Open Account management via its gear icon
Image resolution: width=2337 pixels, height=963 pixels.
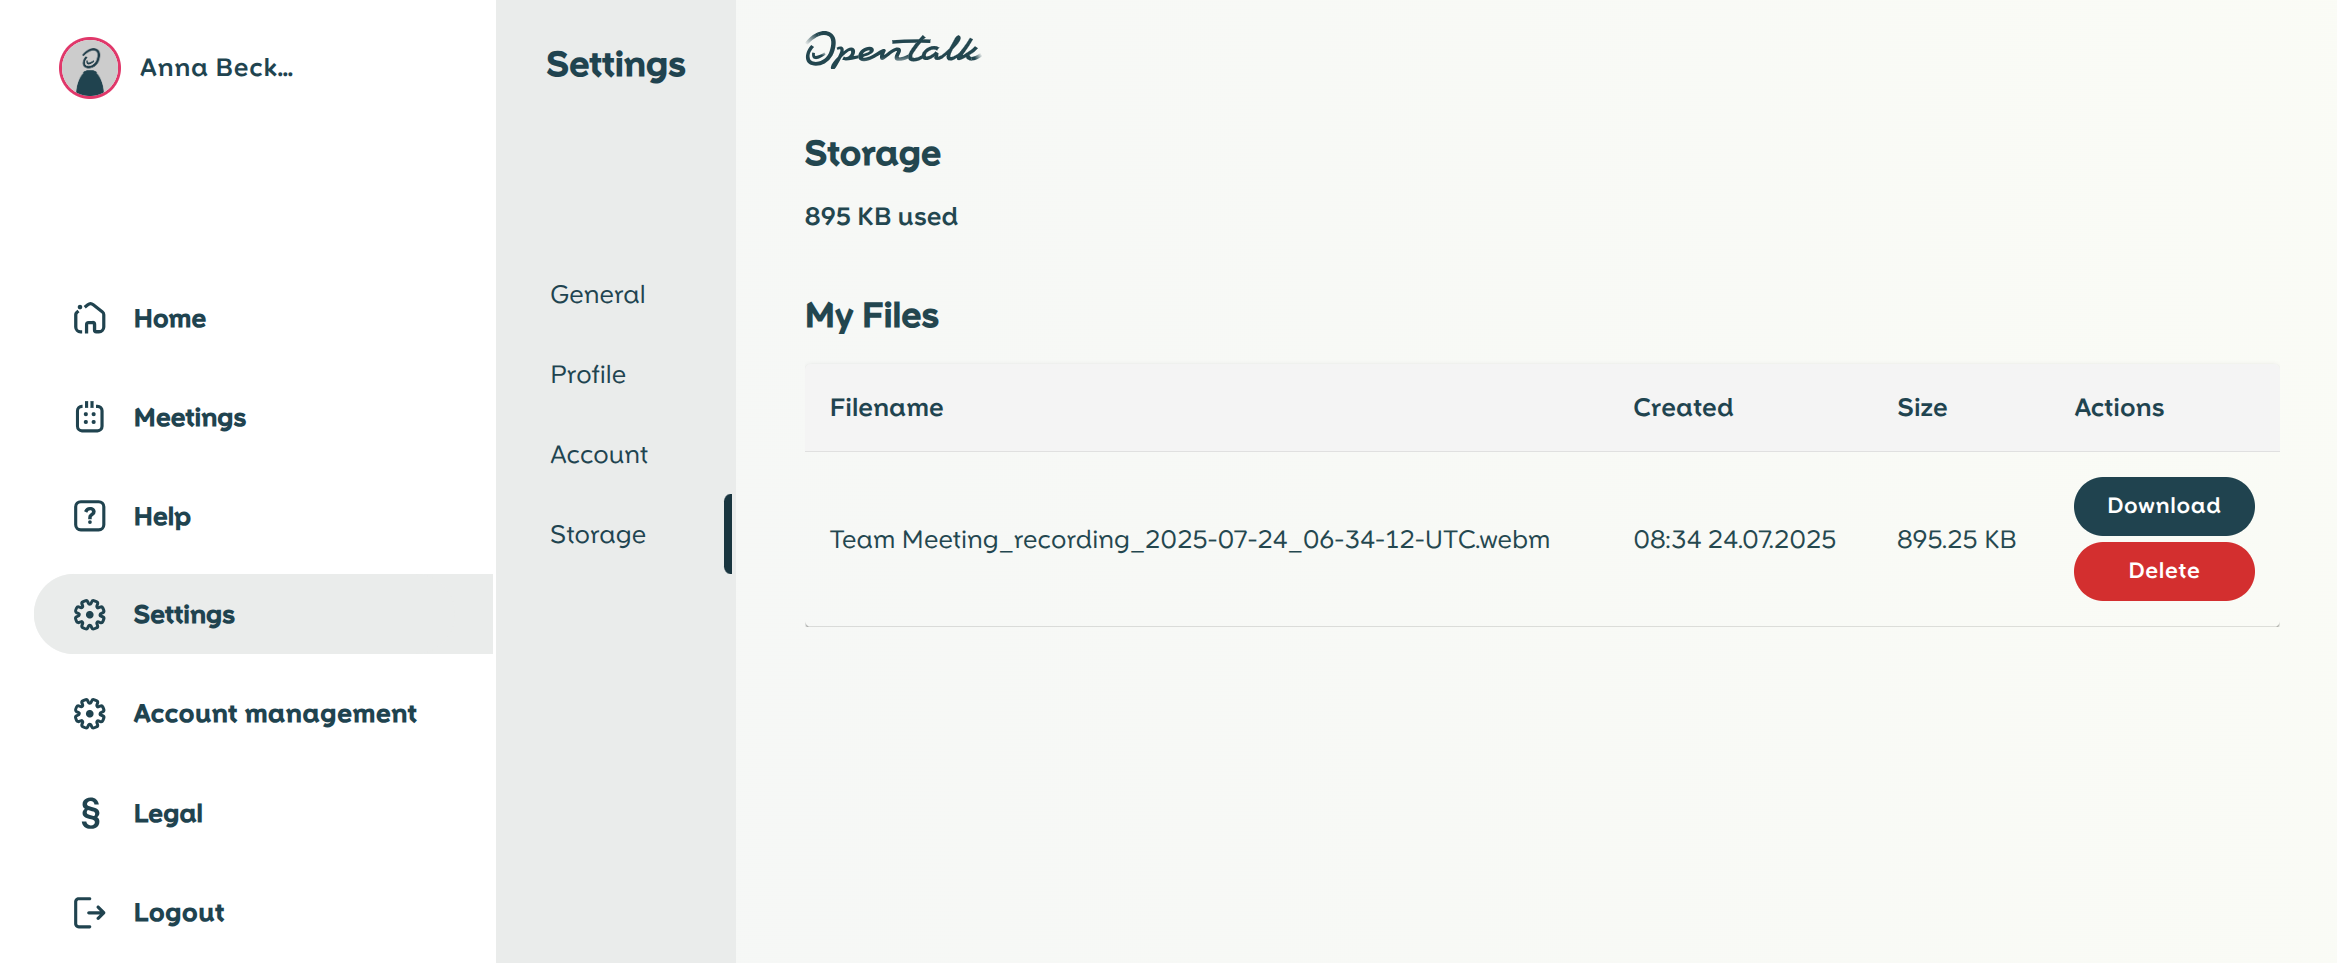point(89,713)
